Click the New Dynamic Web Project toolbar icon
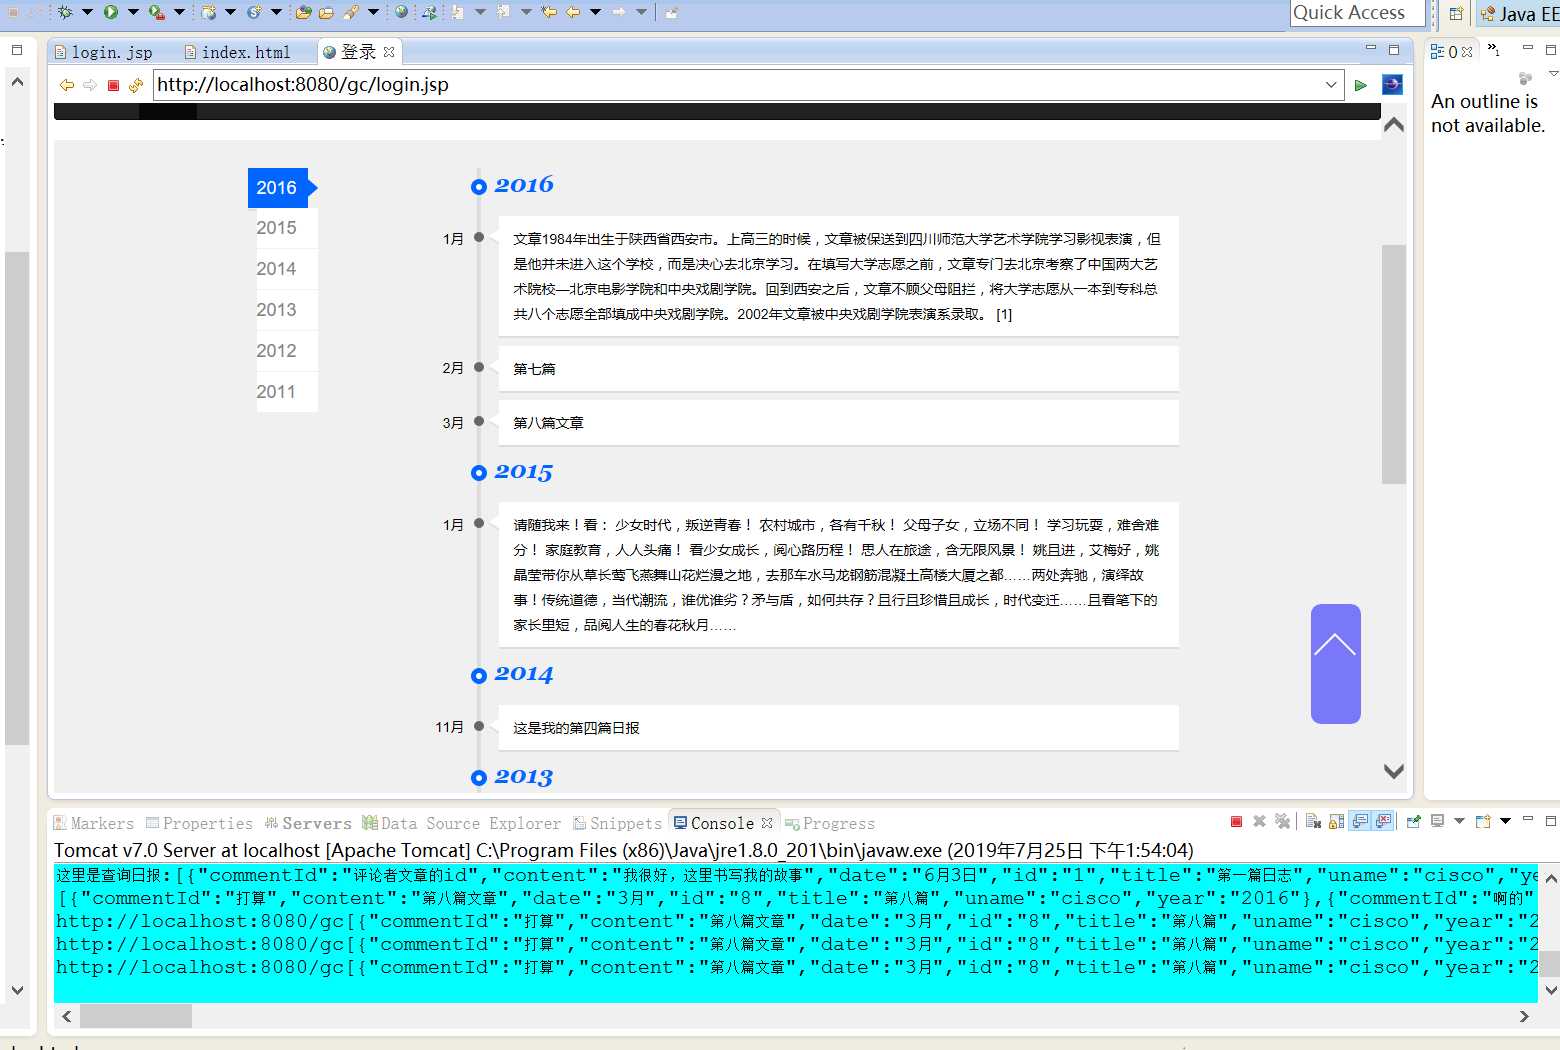This screenshot has height=1050, width=1560. [208, 12]
